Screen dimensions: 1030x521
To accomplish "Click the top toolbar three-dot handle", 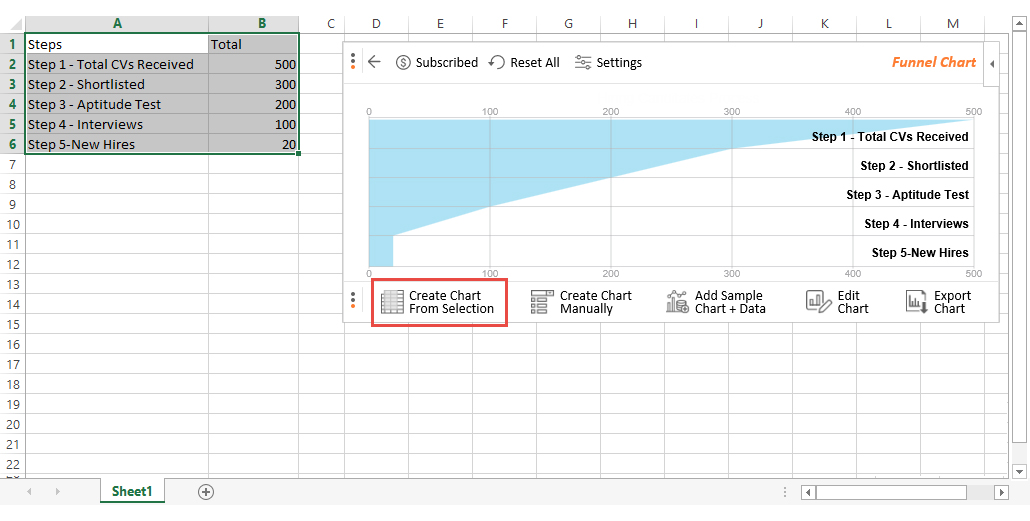I will click(353, 61).
